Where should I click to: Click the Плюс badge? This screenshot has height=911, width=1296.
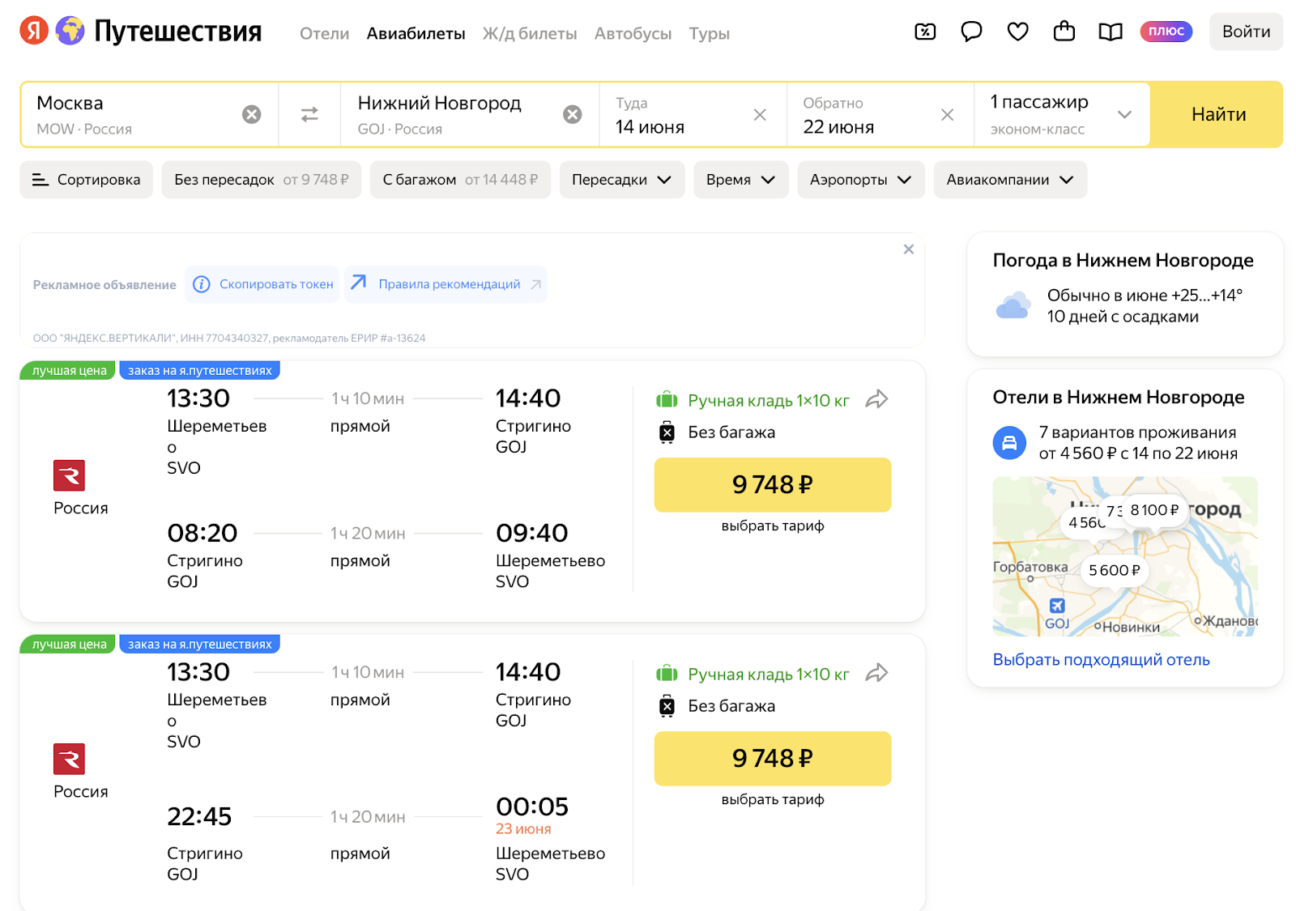tap(1166, 31)
